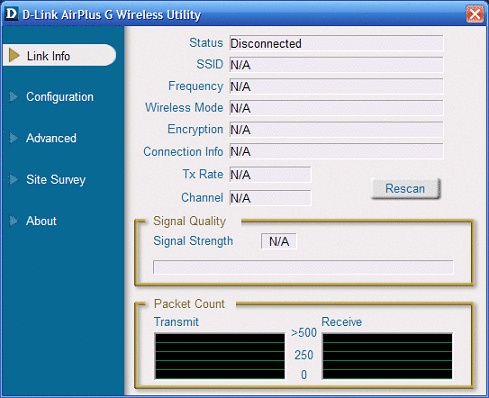
Task: Click the Signal Strength label
Action: tap(193, 241)
